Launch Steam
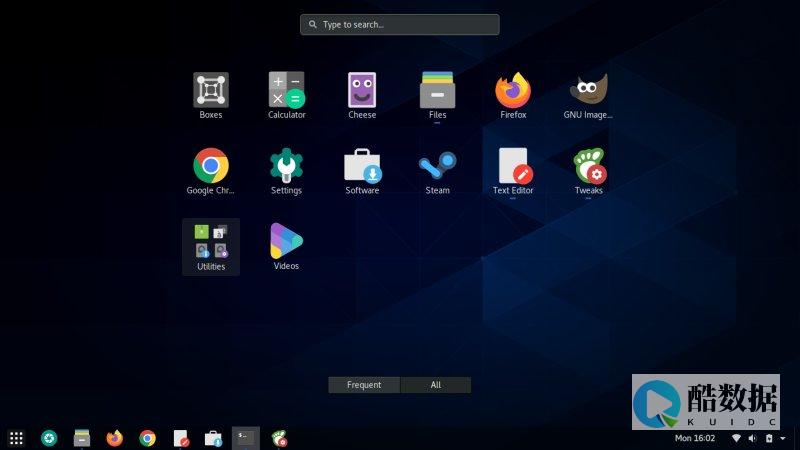 437,171
